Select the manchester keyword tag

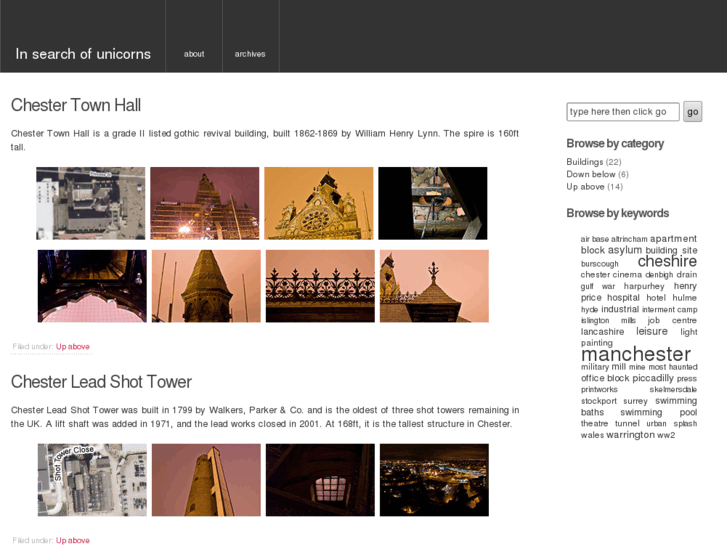pos(635,354)
